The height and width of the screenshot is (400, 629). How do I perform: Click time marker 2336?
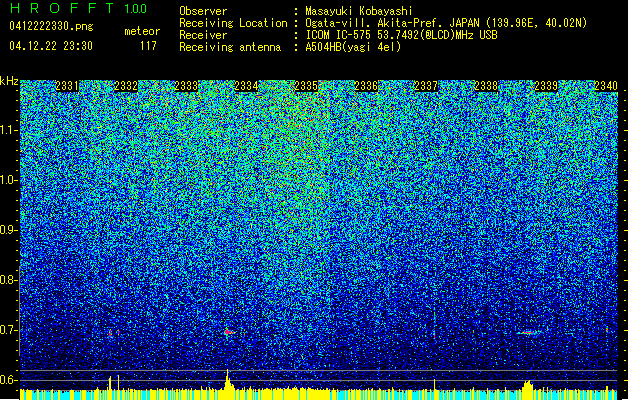tap(366, 86)
